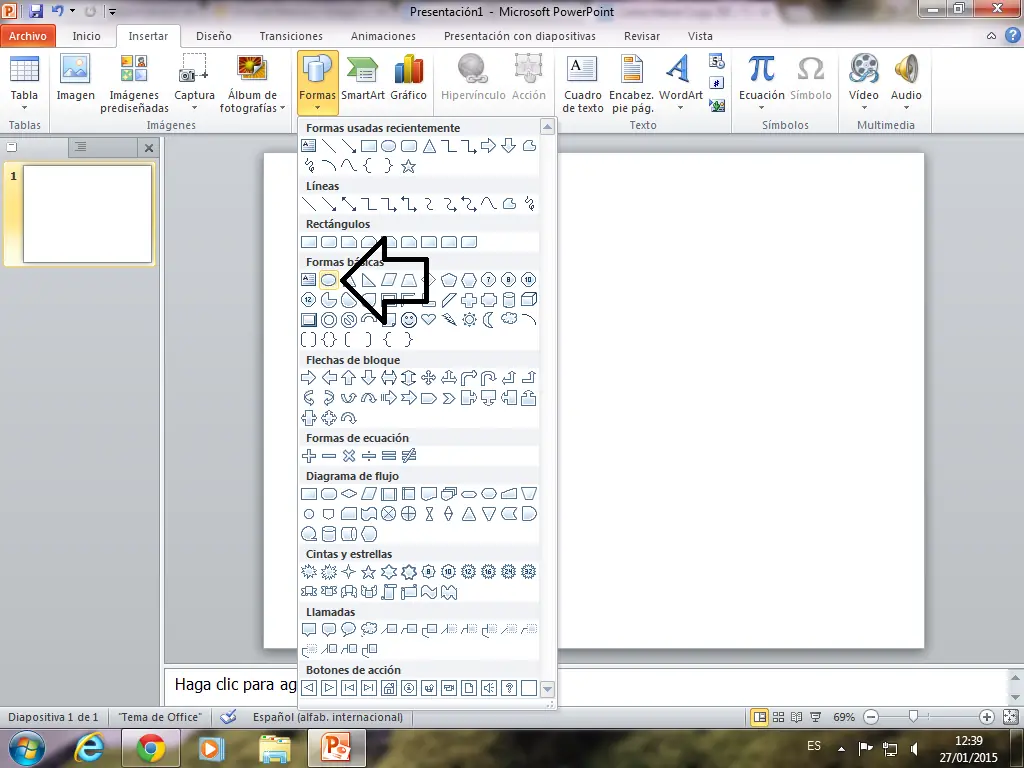Select the 5-point star in Cintas y estrellas
1024x768 pixels.
(368, 572)
